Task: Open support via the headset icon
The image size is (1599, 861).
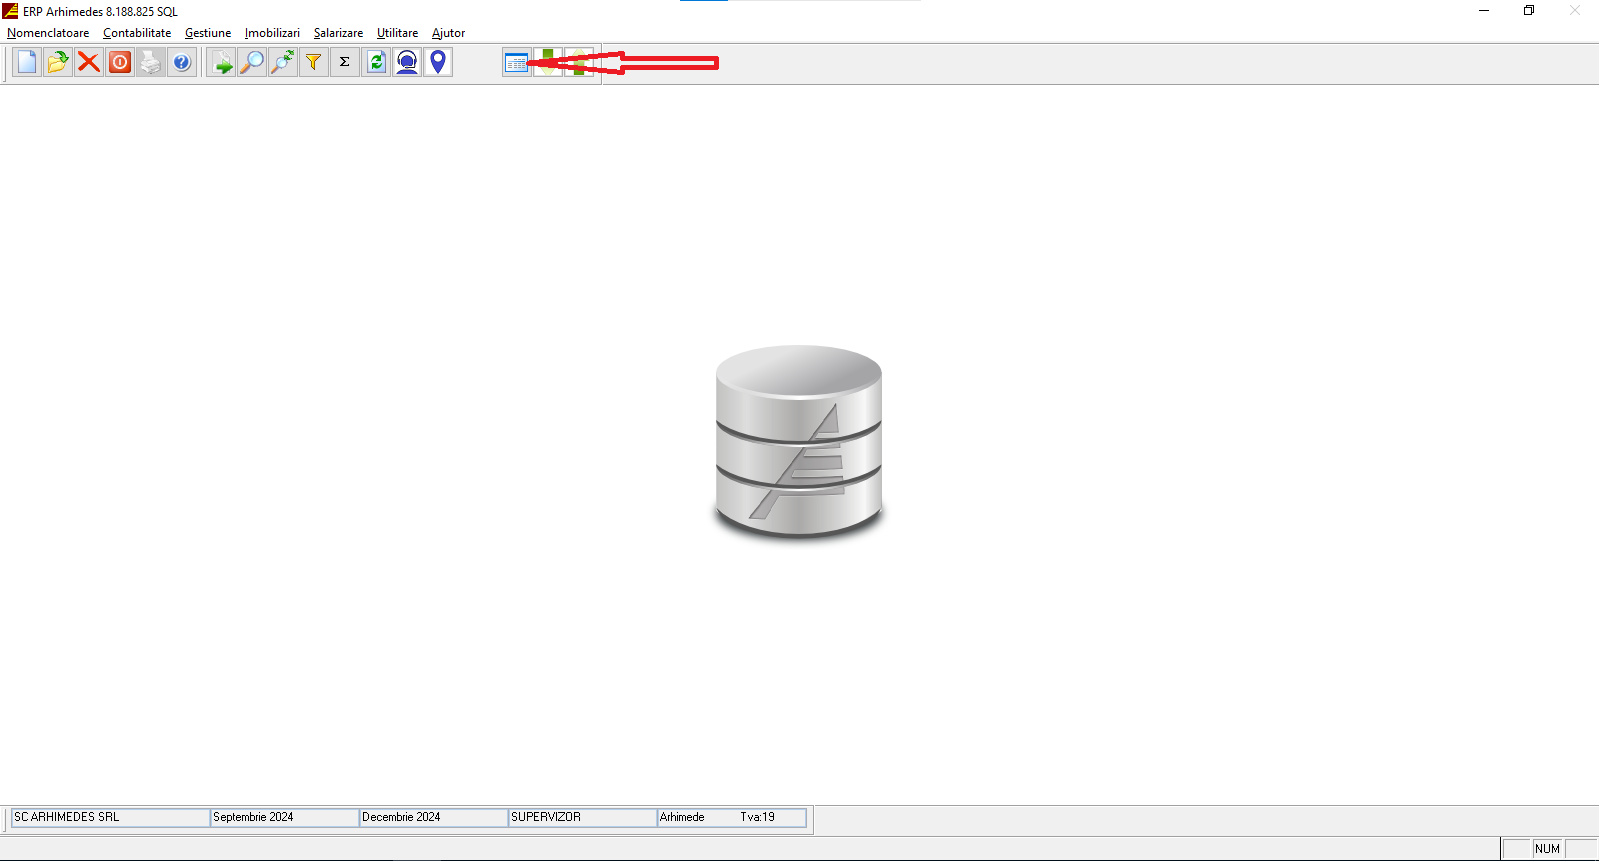Action: [x=407, y=62]
